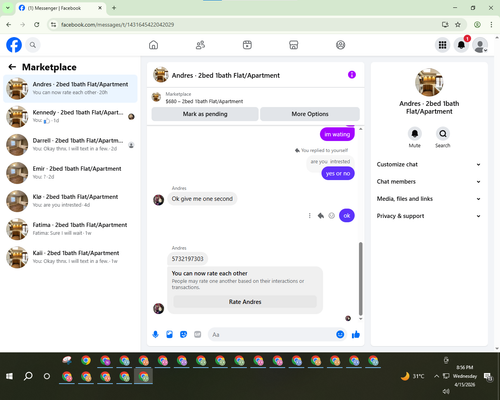
Task: Open Windows taskbar search
Action: (28, 376)
